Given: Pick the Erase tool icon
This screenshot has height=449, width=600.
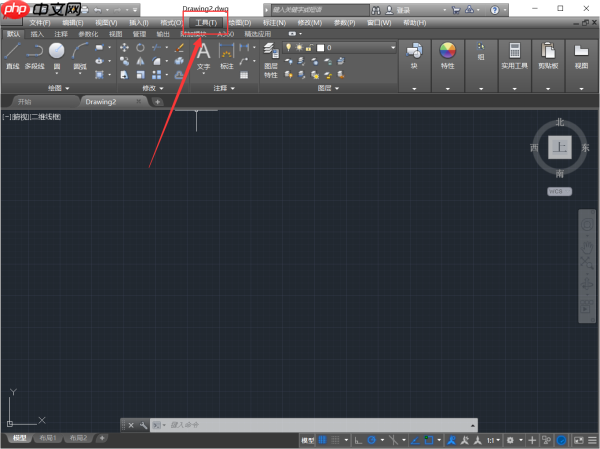Looking at the screenshot, I should point(179,47).
